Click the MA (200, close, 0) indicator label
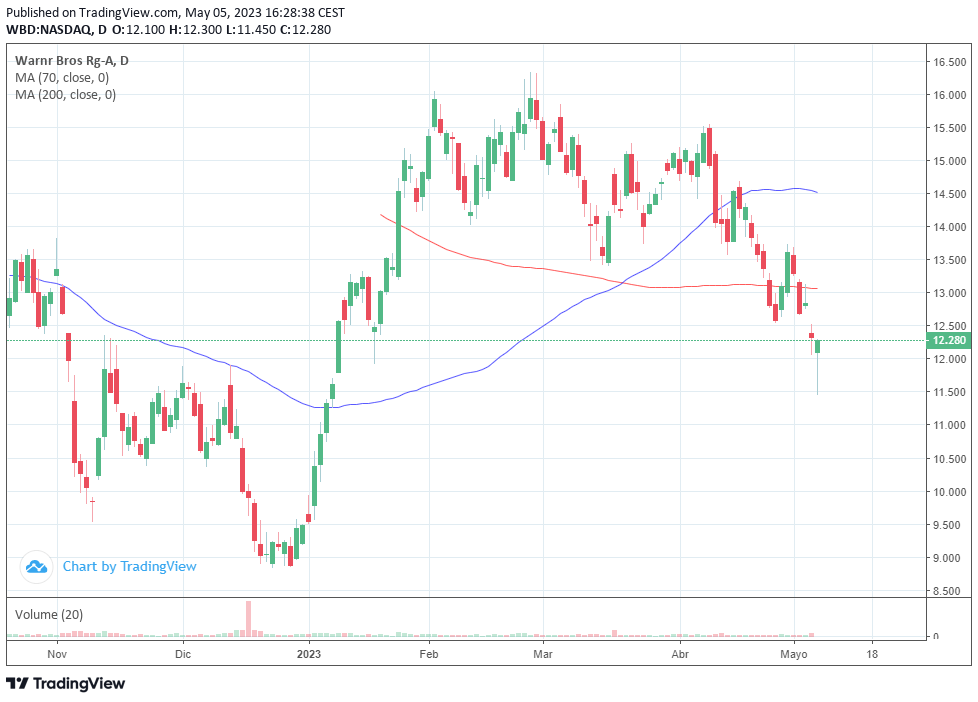 [x=65, y=94]
